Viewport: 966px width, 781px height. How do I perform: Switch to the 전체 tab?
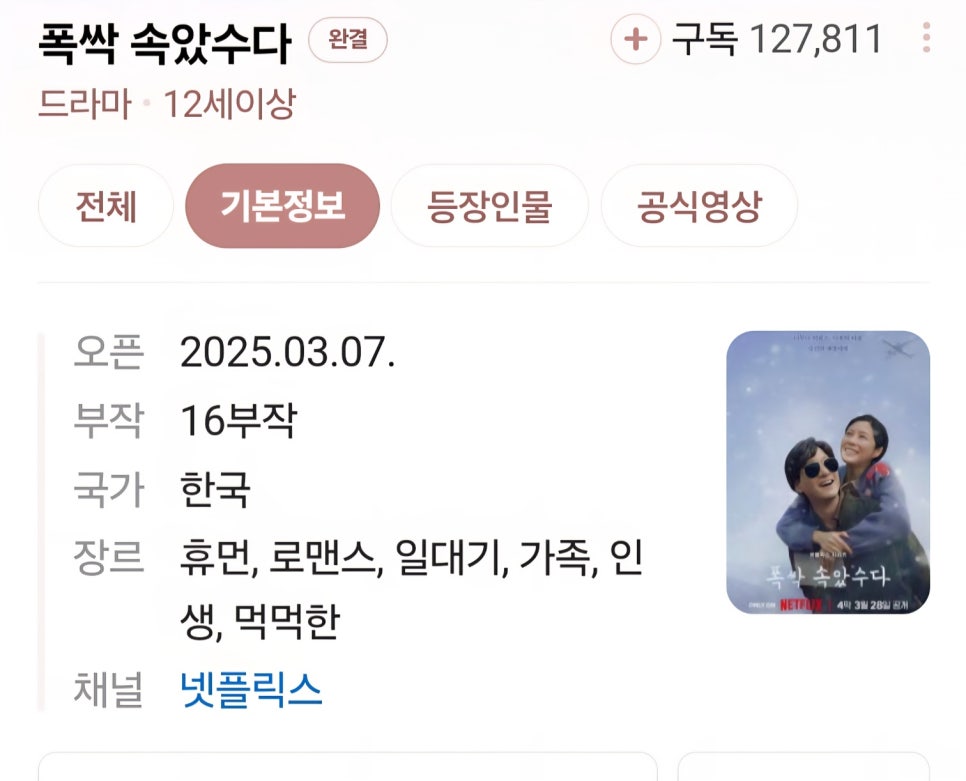pos(106,206)
